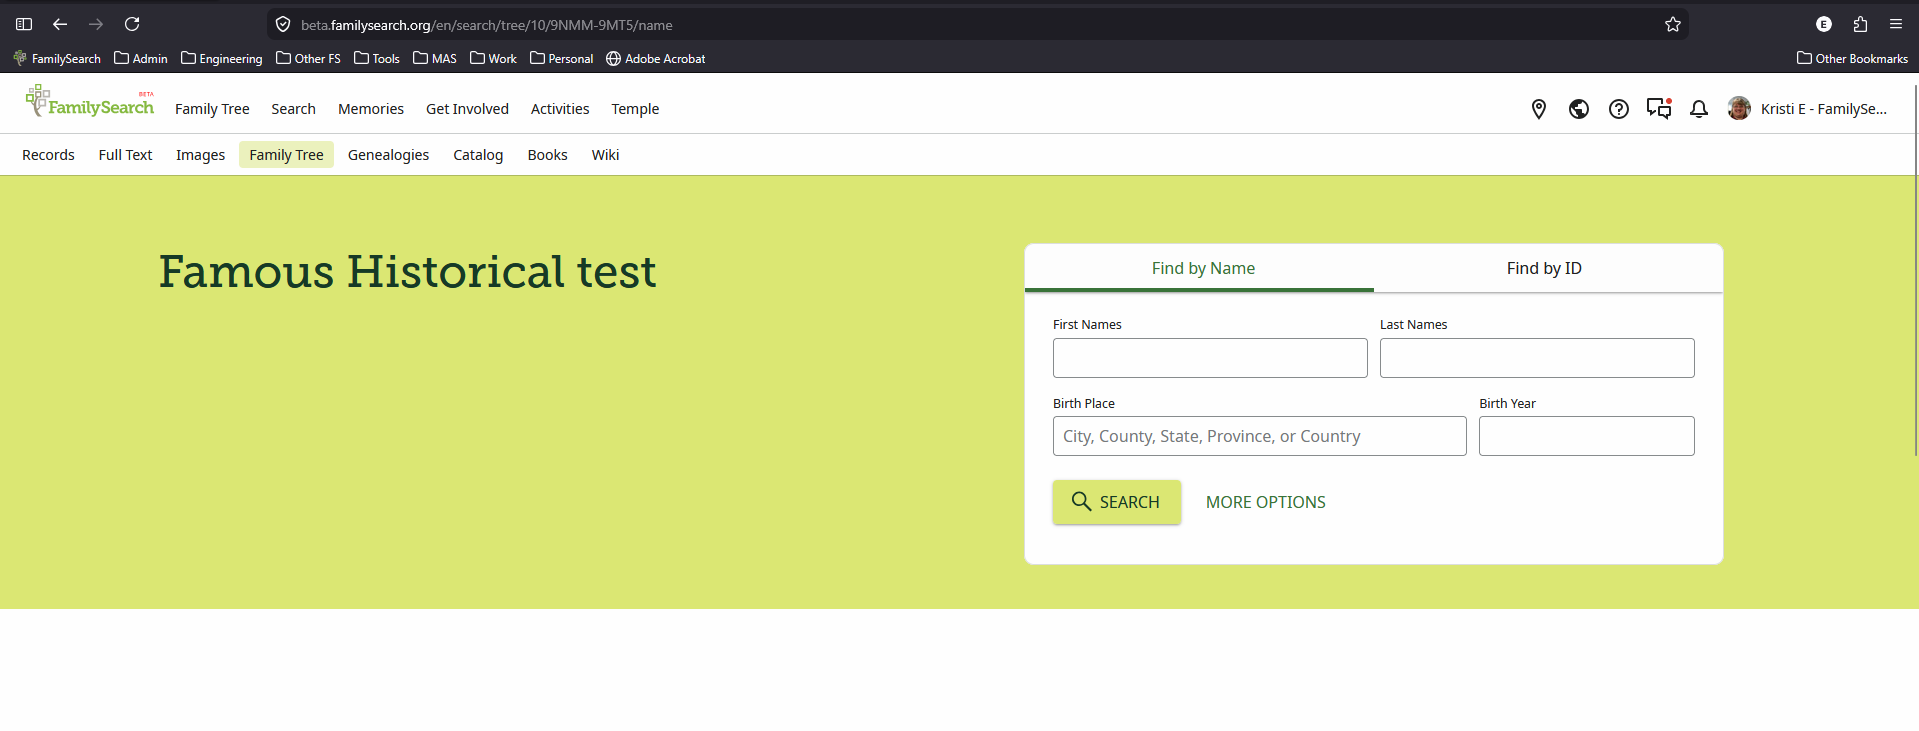Open the Temple menu
The width and height of the screenshot is (1919, 731).
point(635,109)
